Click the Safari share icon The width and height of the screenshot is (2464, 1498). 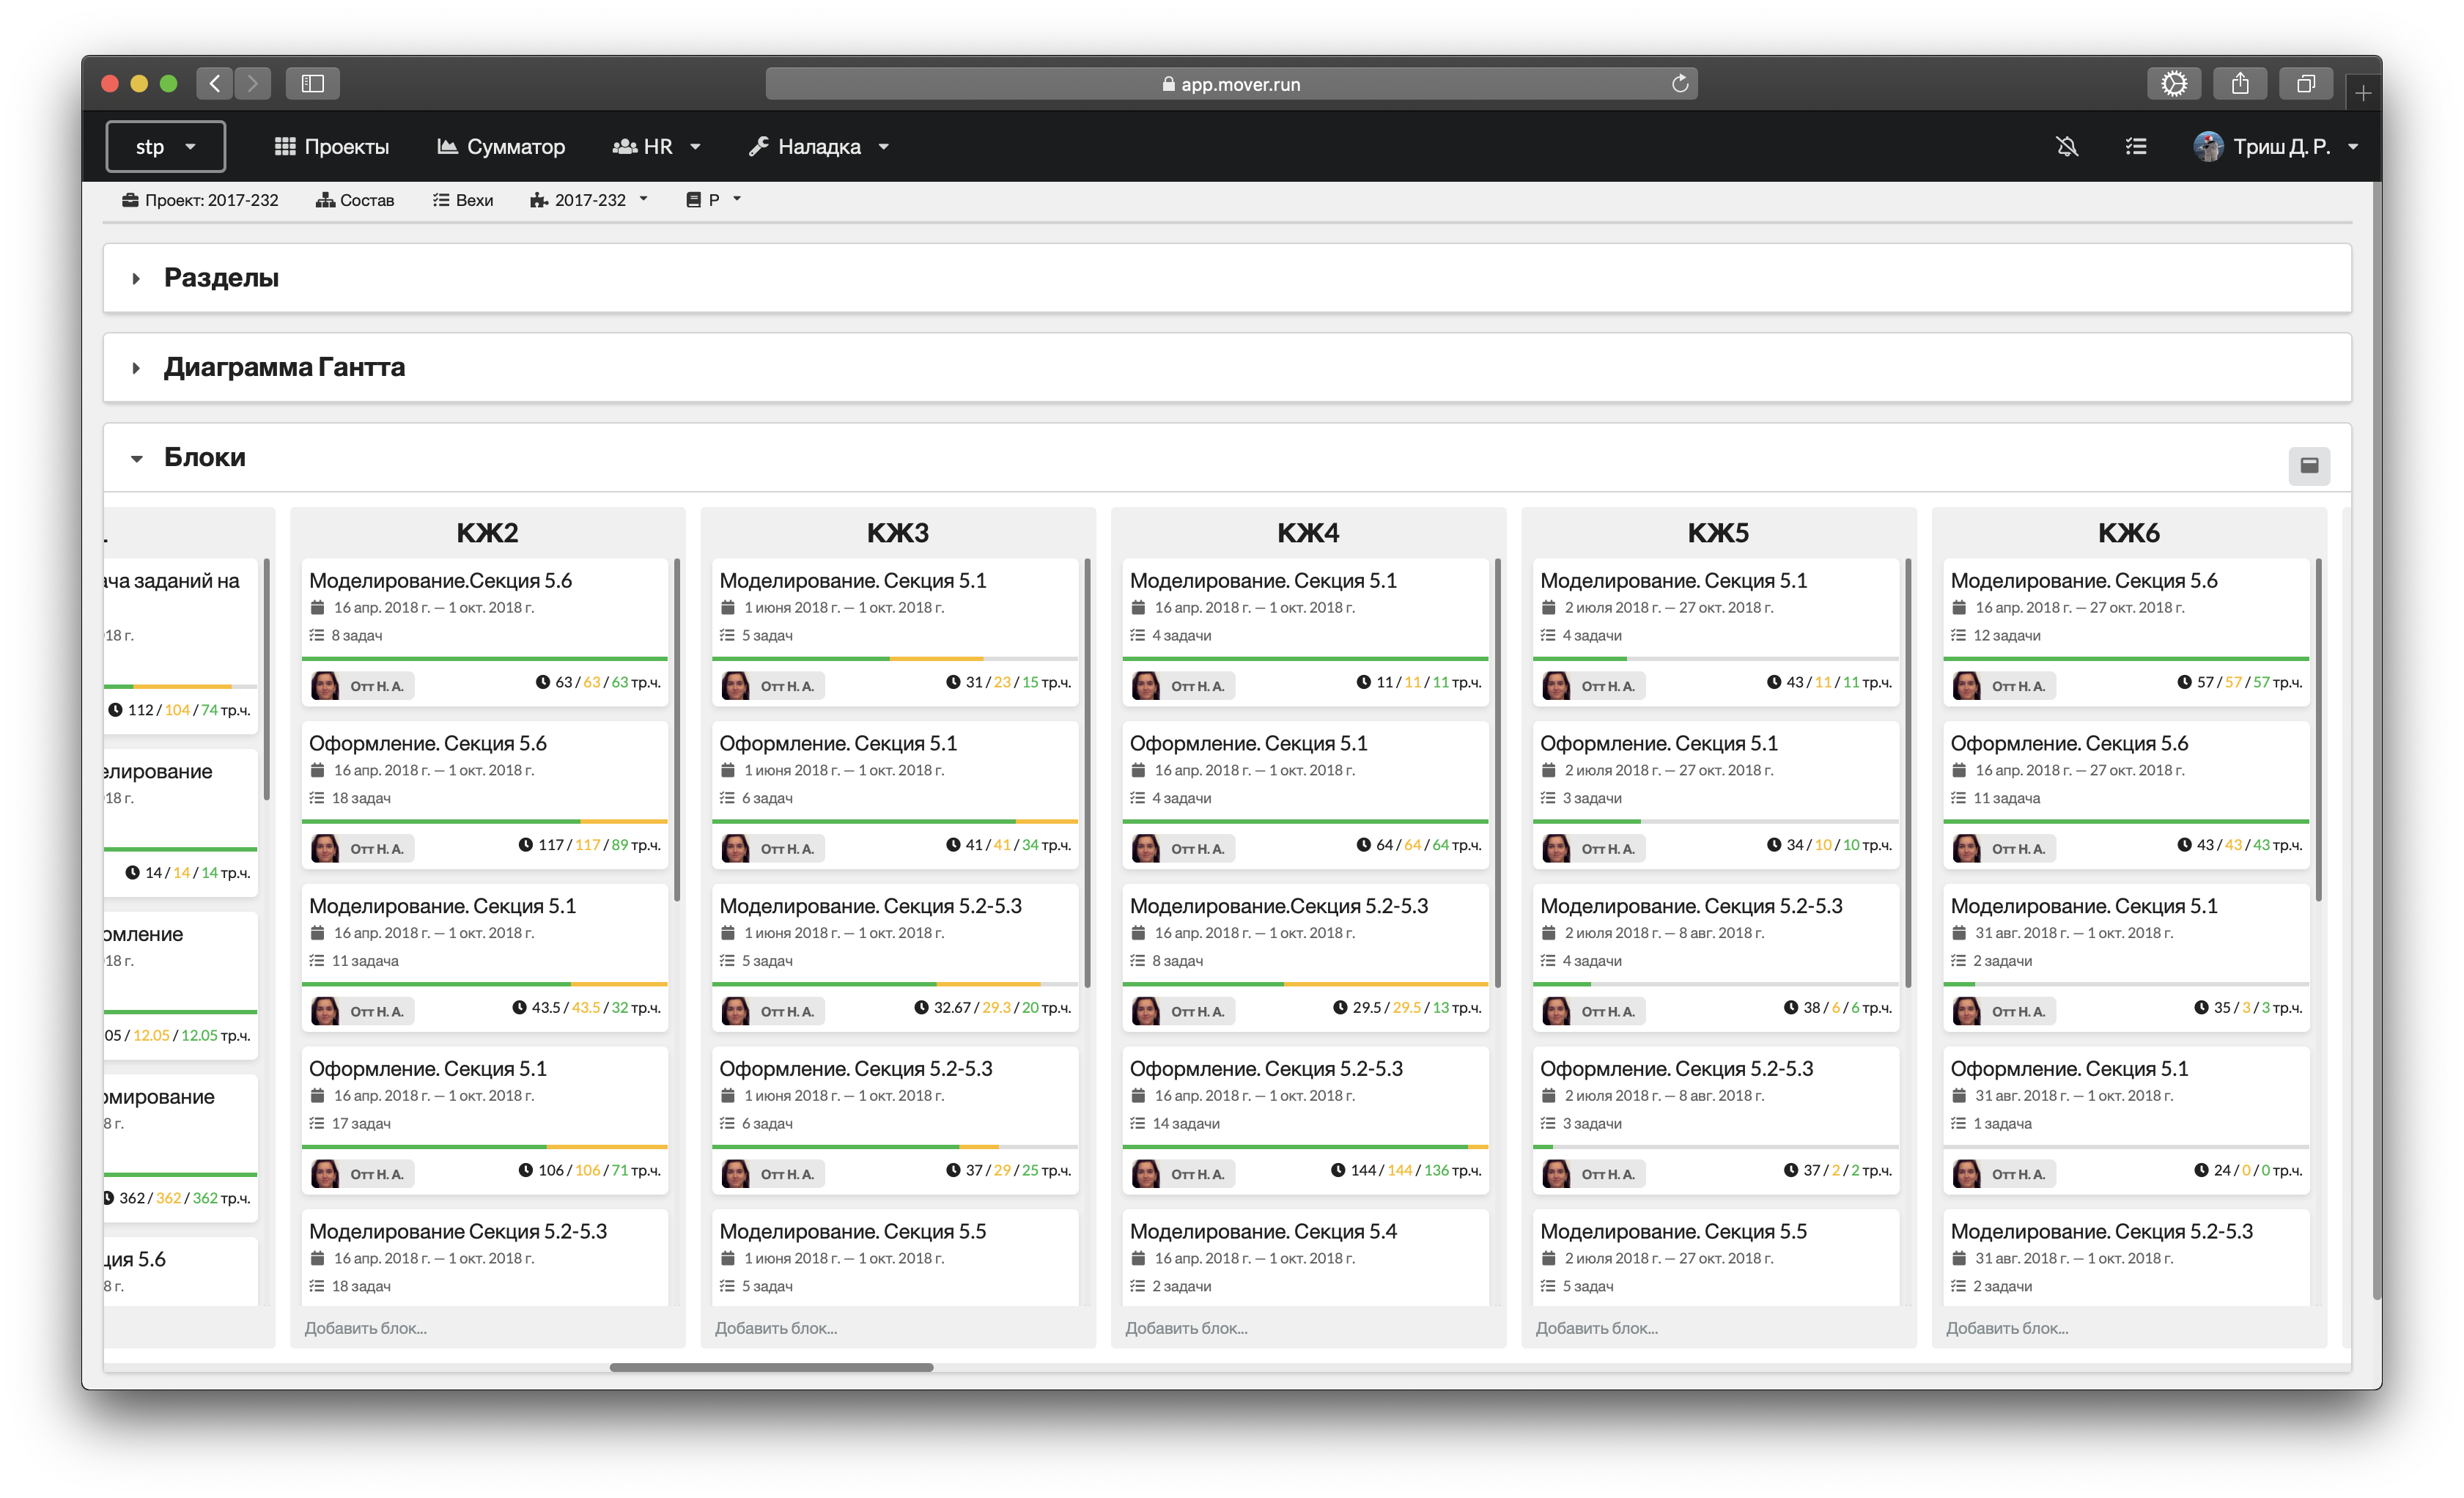(2240, 84)
